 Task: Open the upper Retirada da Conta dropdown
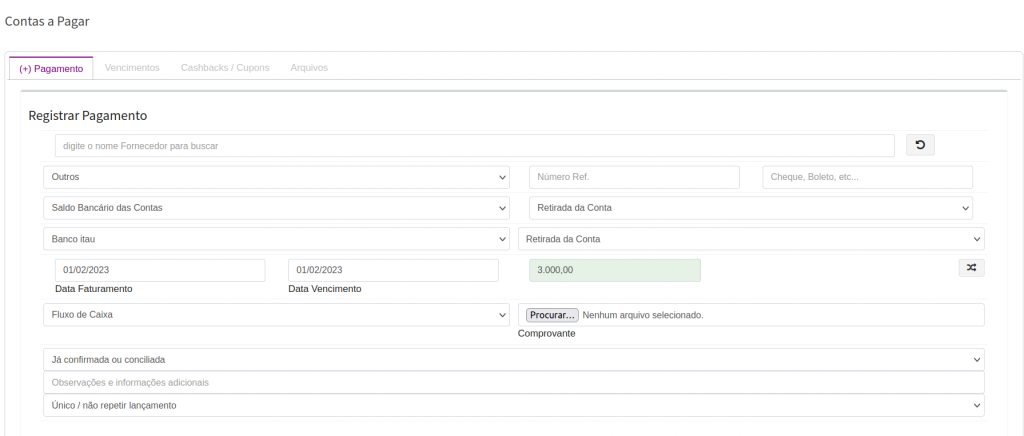click(x=750, y=208)
